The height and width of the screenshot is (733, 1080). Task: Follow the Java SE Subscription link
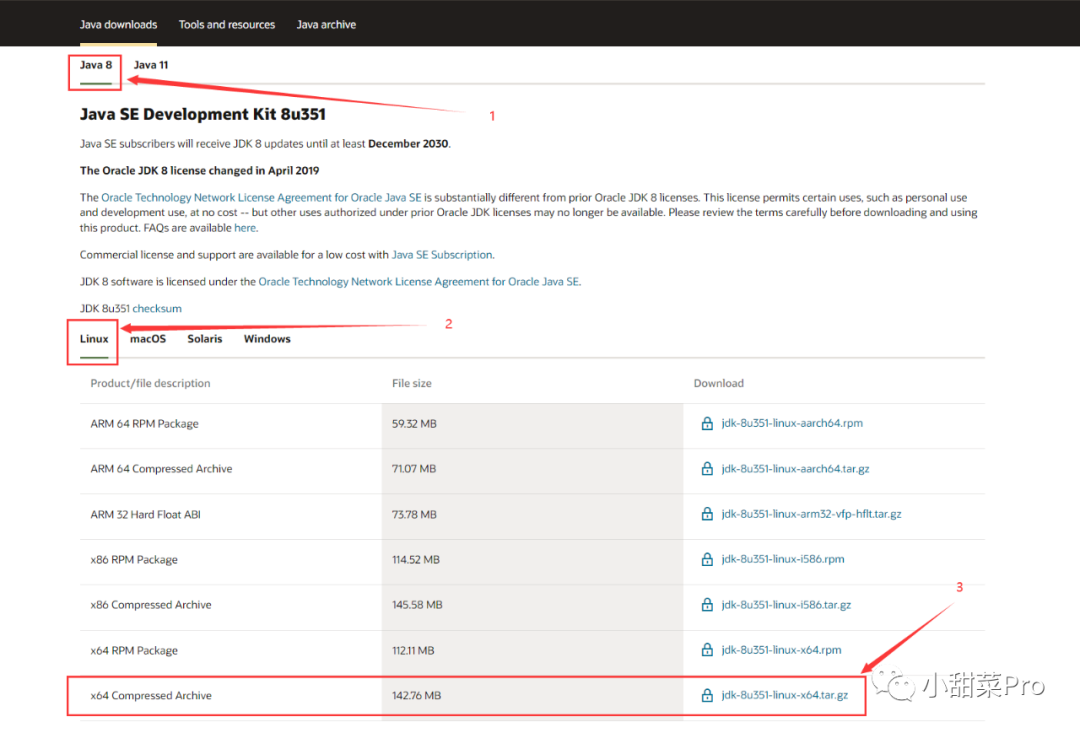(x=442, y=255)
